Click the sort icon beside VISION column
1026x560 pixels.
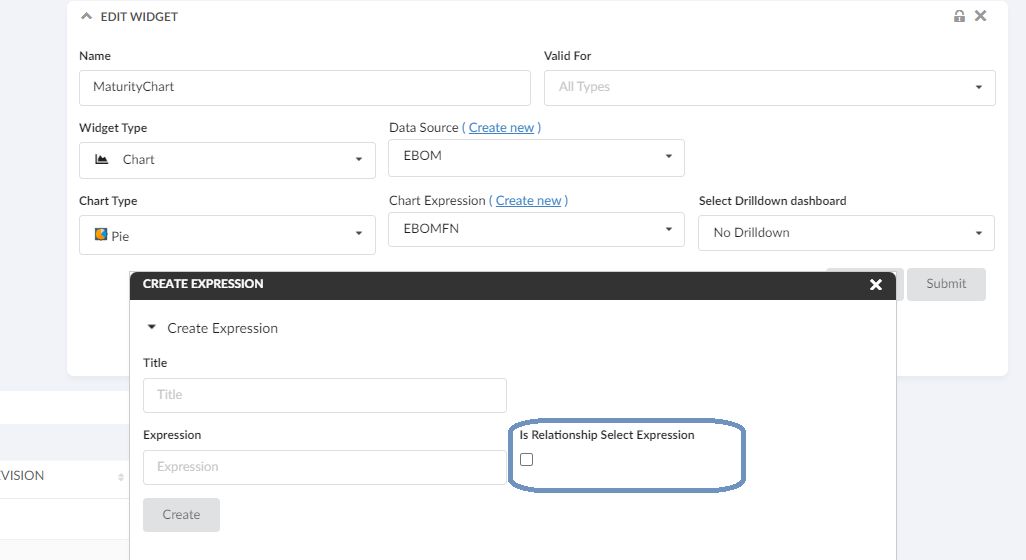click(x=121, y=477)
